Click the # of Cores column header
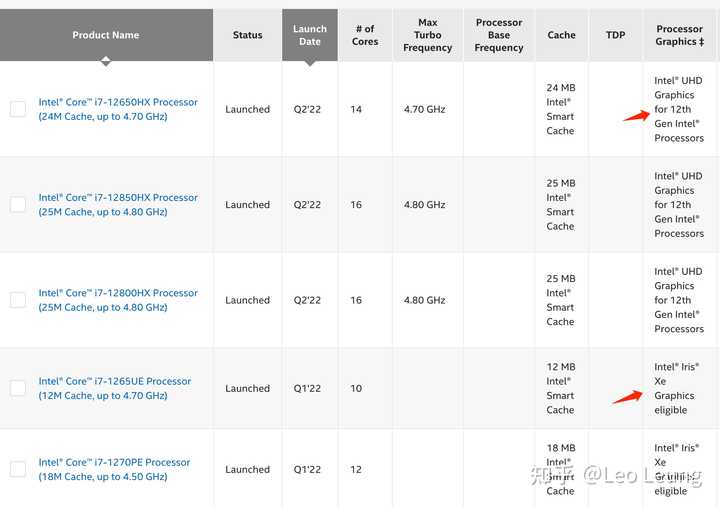The image size is (720, 508). (x=365, y=35)
